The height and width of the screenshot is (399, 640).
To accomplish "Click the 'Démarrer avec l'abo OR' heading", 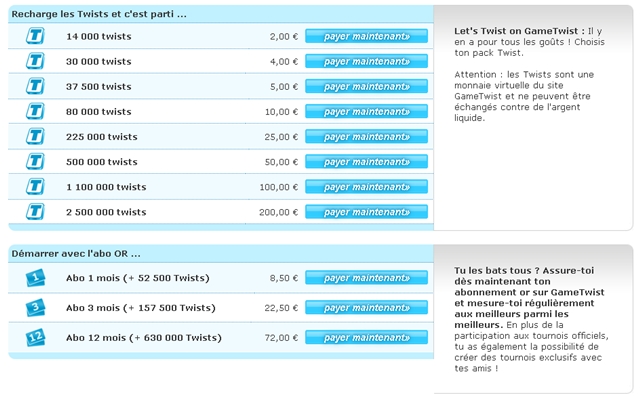I will 76,253.
